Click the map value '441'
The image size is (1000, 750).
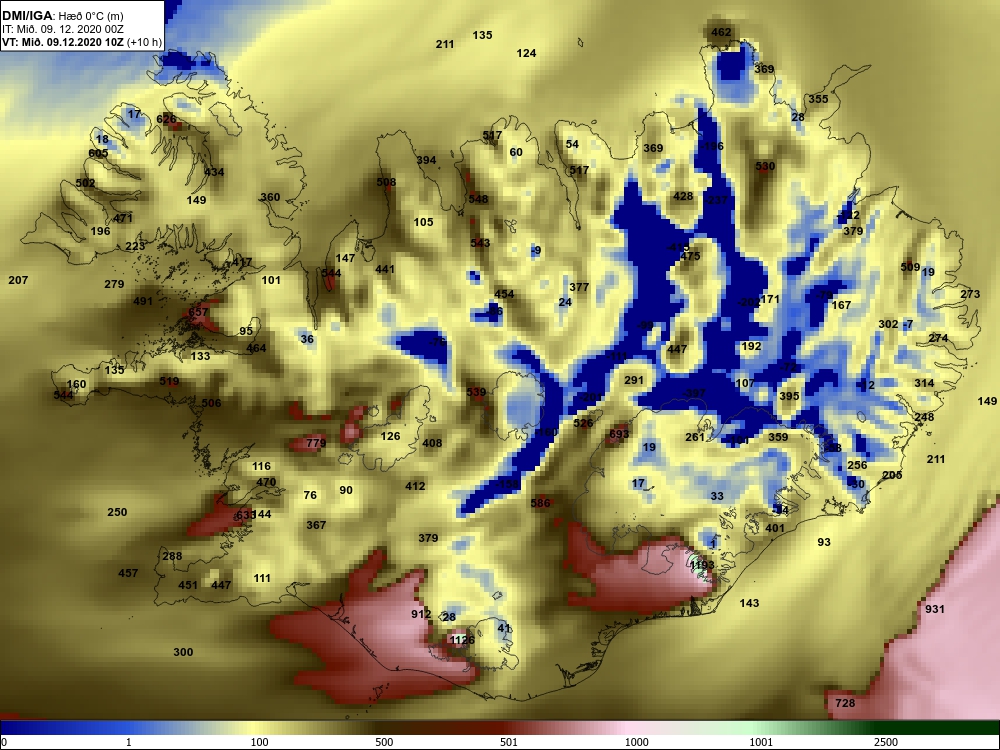click(385, 269)
